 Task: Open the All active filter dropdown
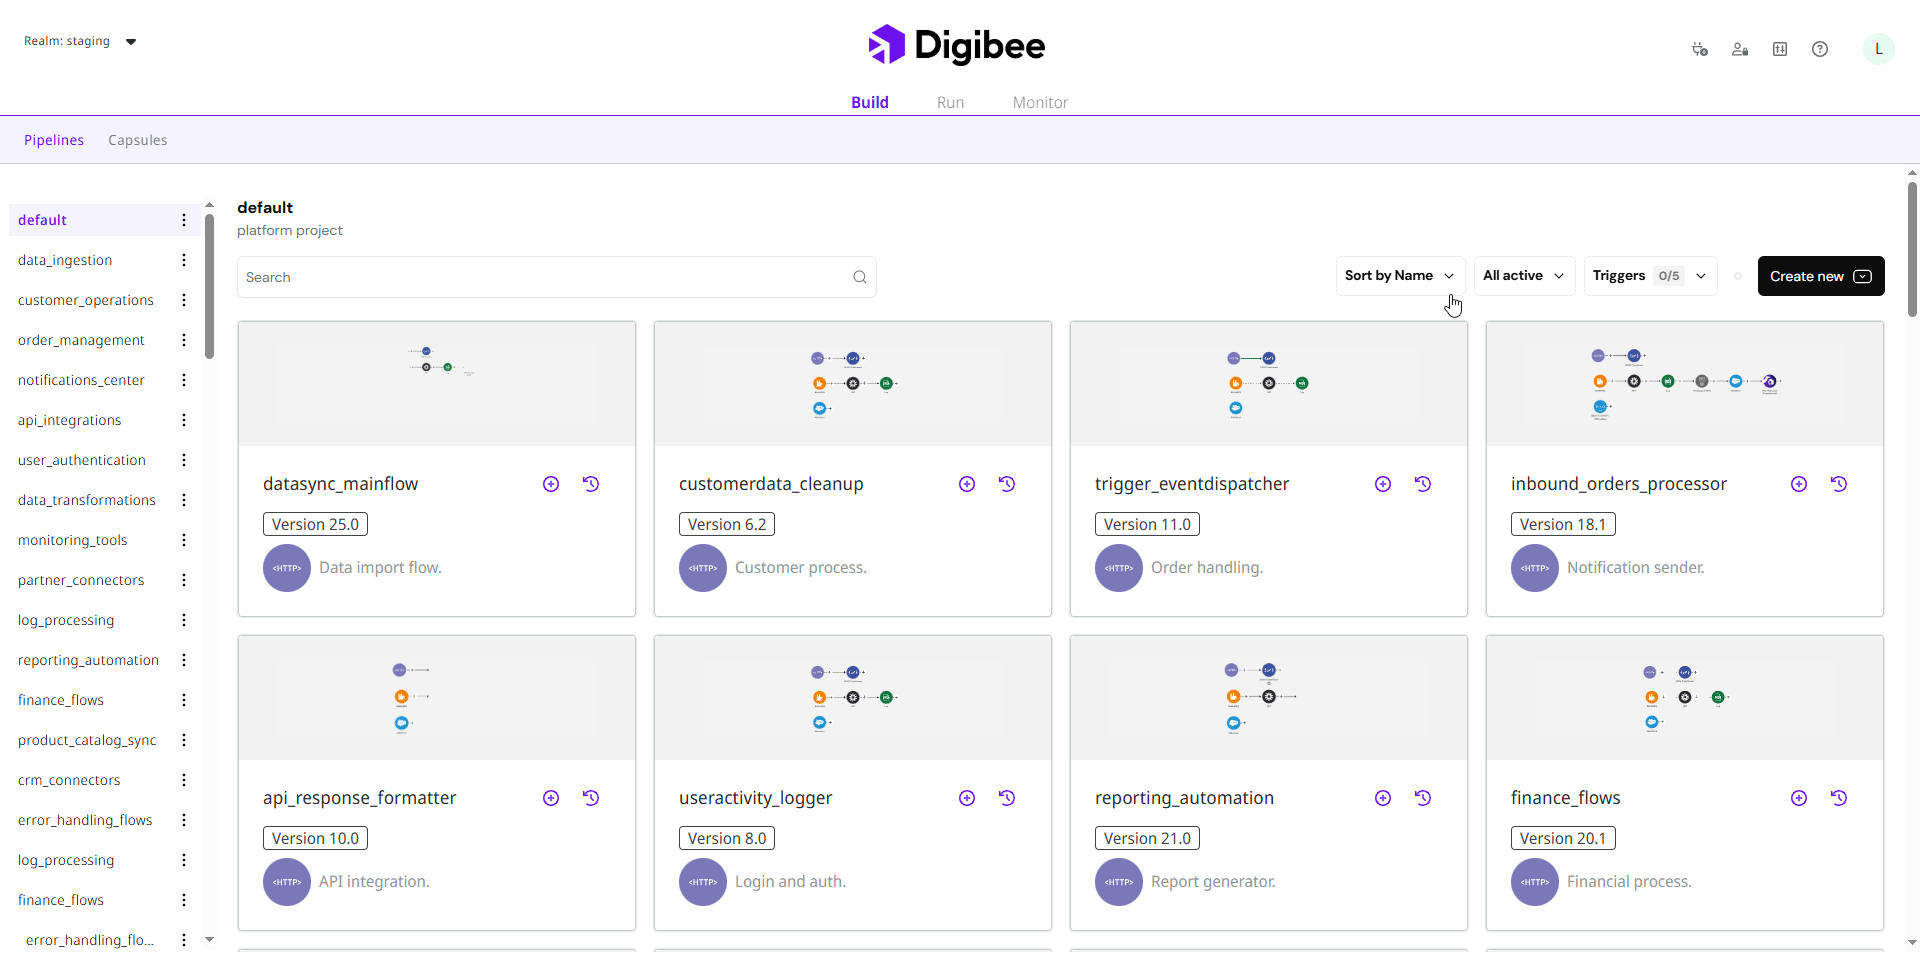(1523, 276)
